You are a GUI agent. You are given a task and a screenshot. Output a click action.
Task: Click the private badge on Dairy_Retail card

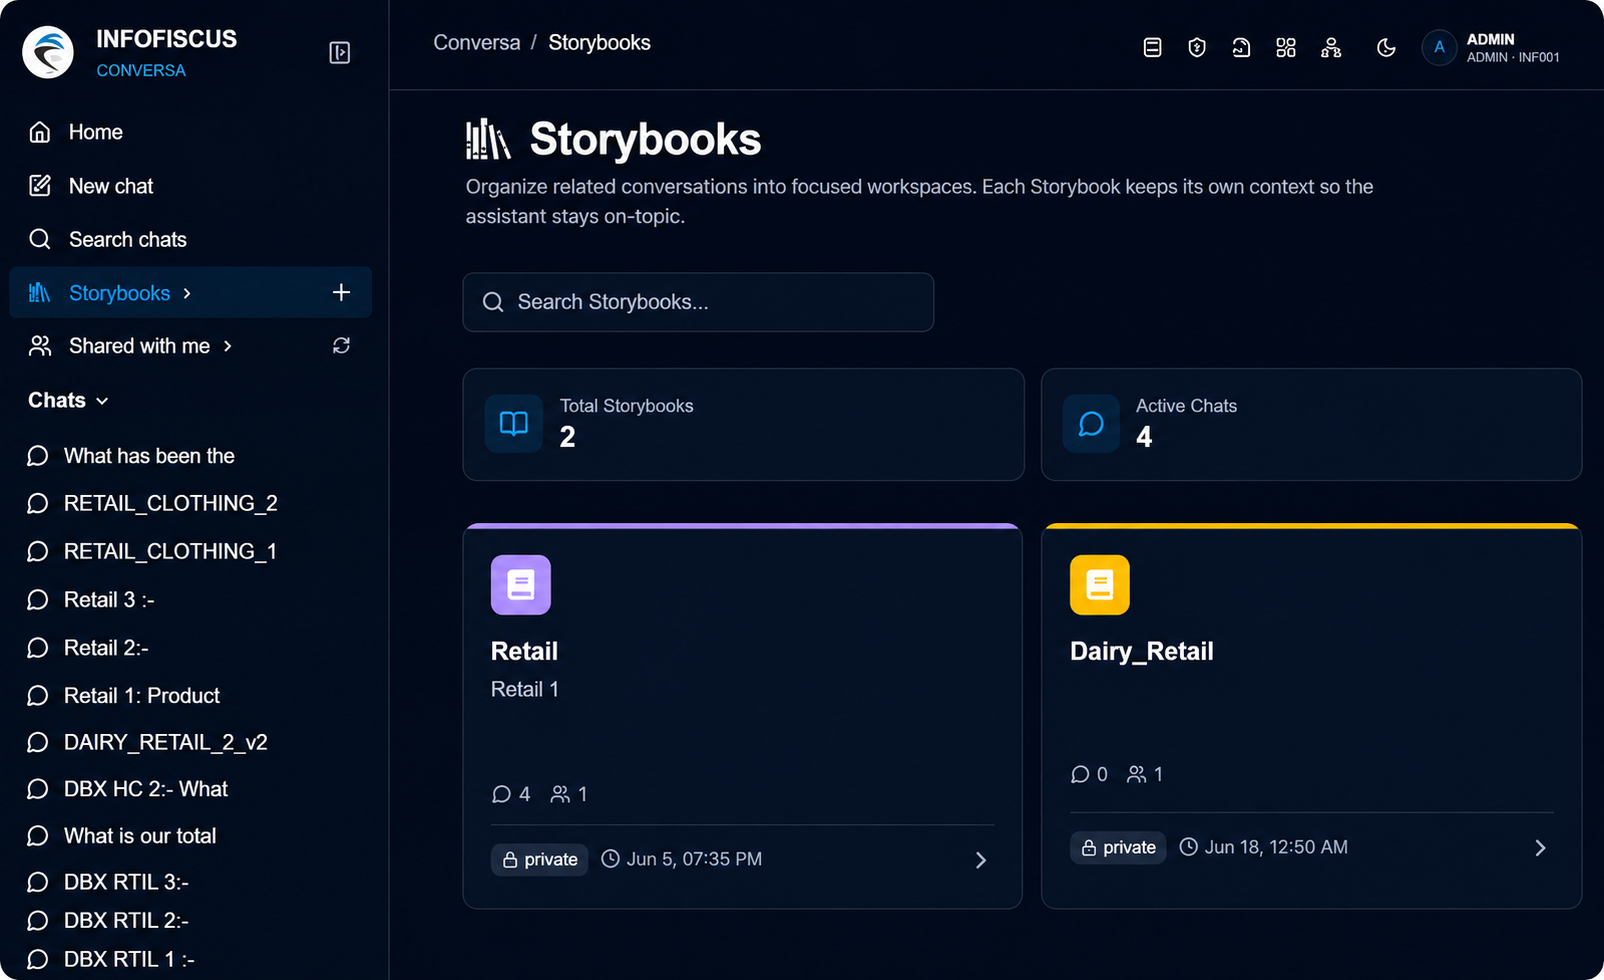pos(1118,848)
